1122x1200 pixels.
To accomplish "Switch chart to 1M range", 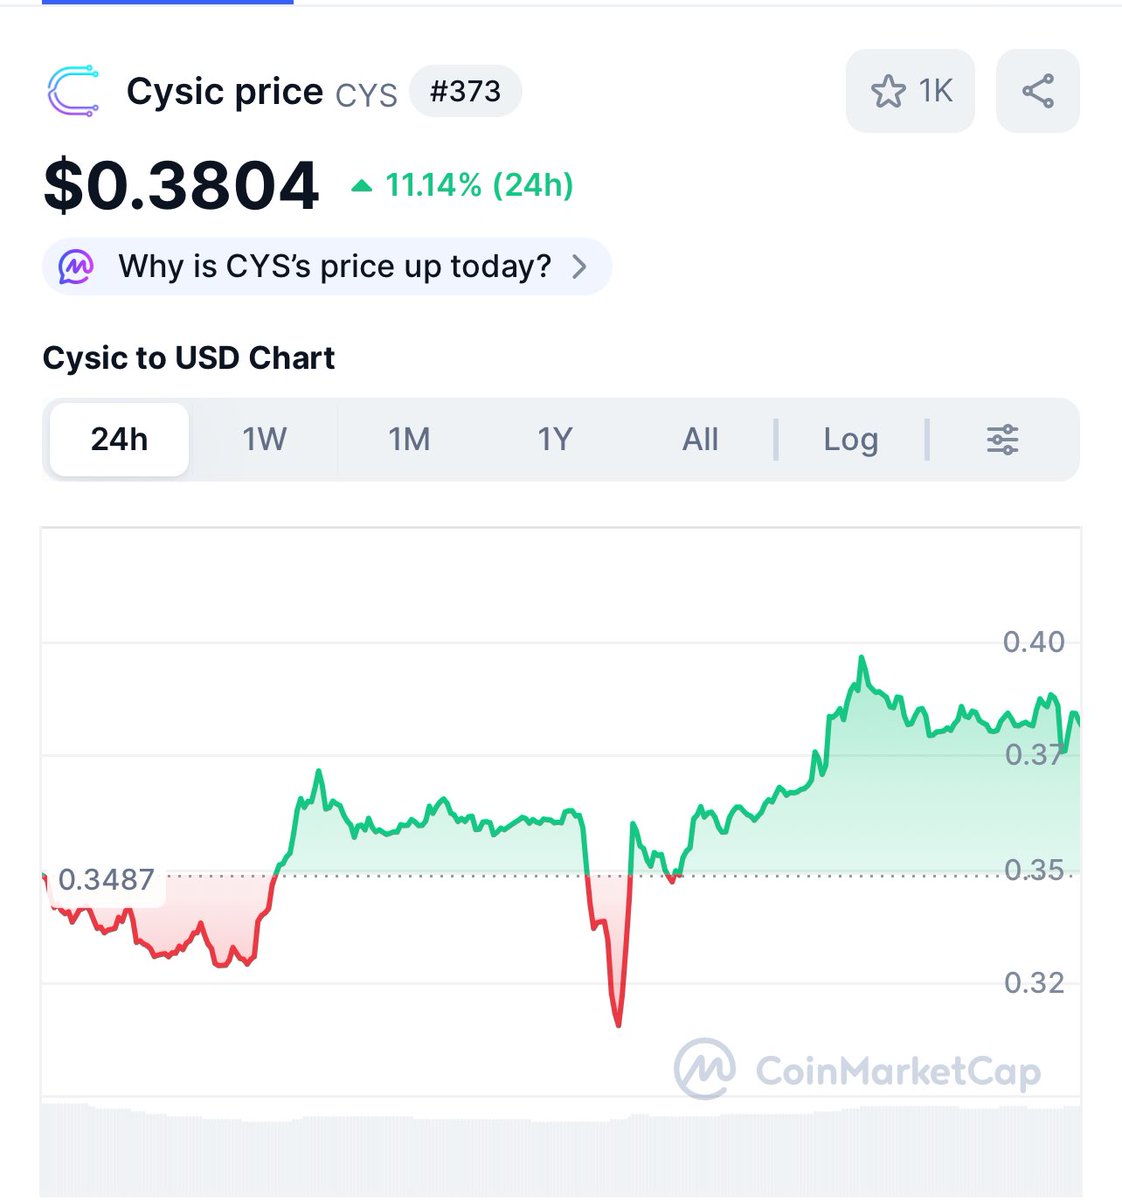I will pos(409,440).
